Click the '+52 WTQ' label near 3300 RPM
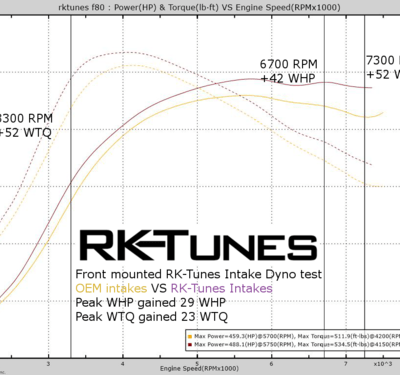Viewport: 400px width, 375px height. (25, 133)
